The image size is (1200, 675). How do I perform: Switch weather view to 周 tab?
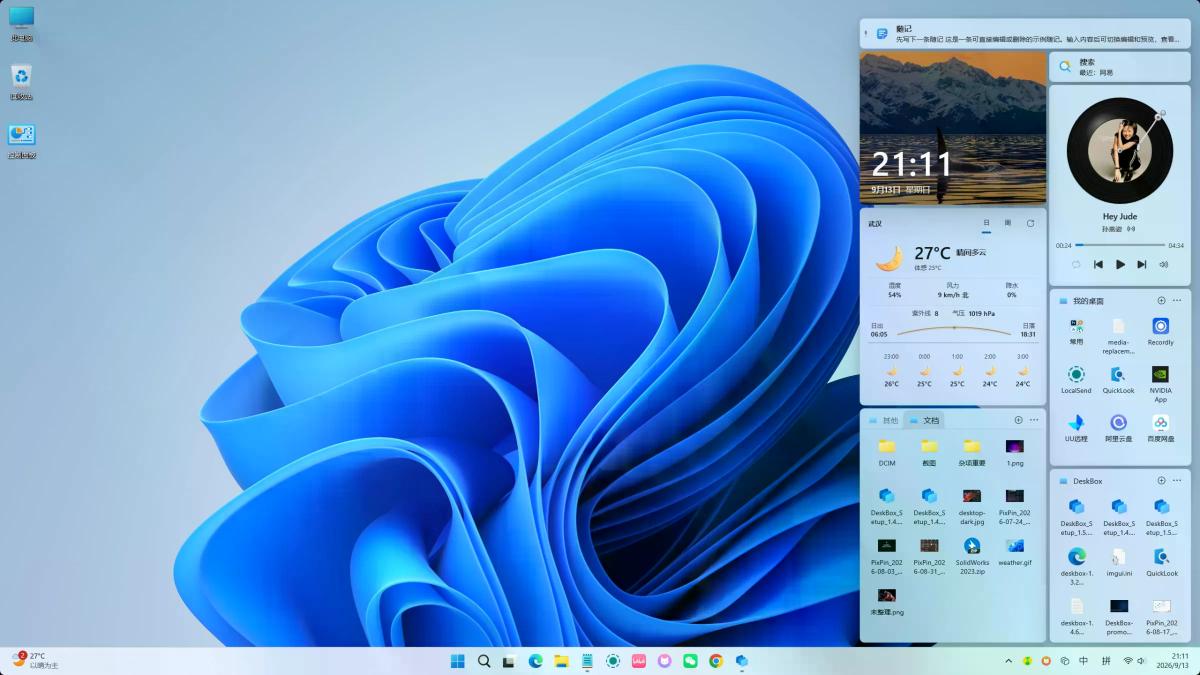(1008, 223)
